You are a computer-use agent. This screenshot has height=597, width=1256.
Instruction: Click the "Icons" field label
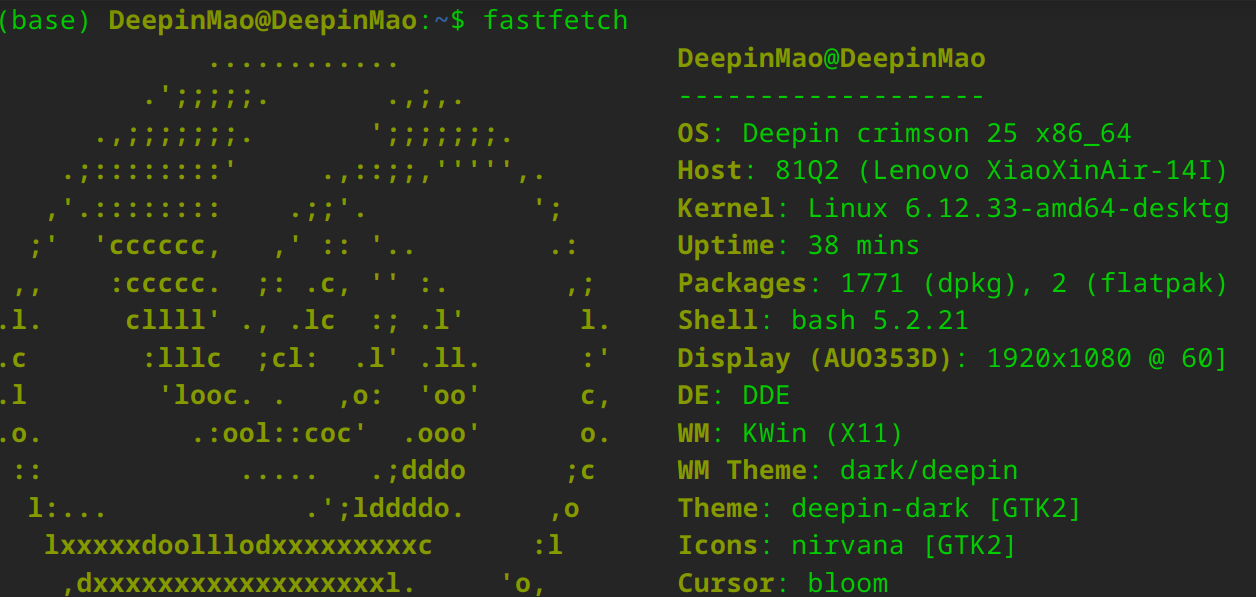point(718,545)
